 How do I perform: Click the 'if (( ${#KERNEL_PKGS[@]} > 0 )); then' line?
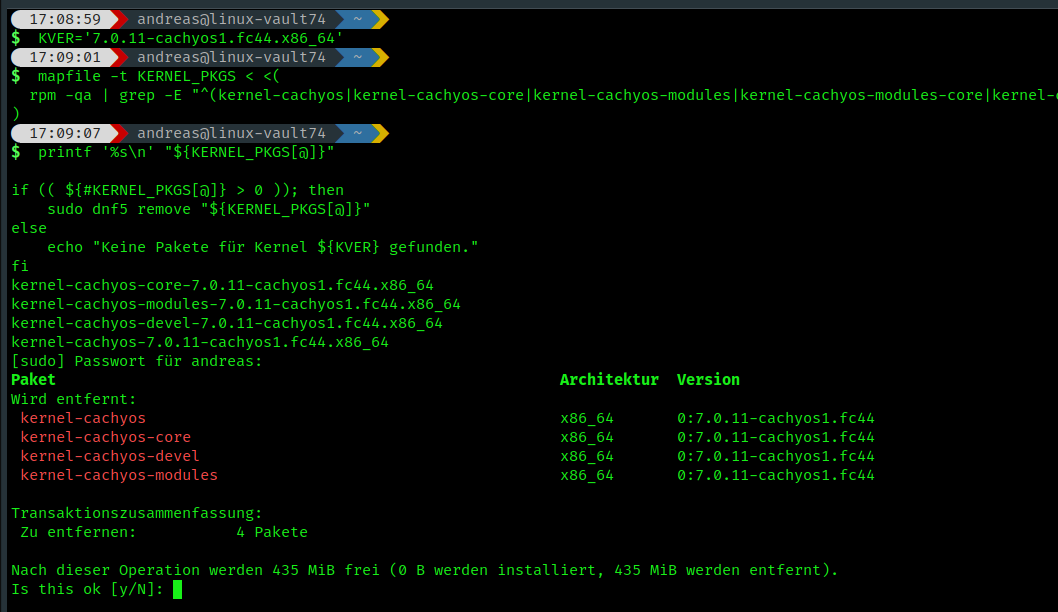pos(177,190)
